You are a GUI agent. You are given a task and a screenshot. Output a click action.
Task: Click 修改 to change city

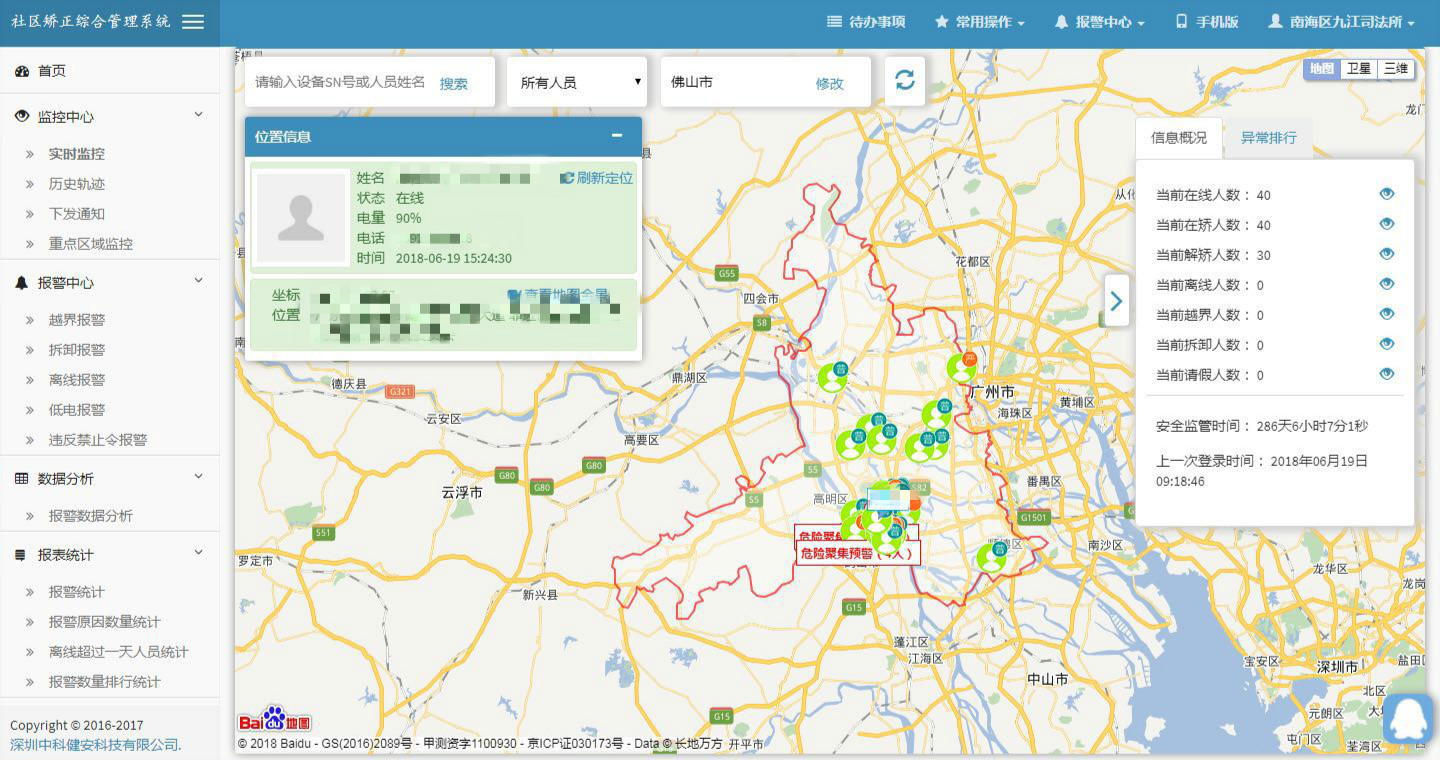829,84
